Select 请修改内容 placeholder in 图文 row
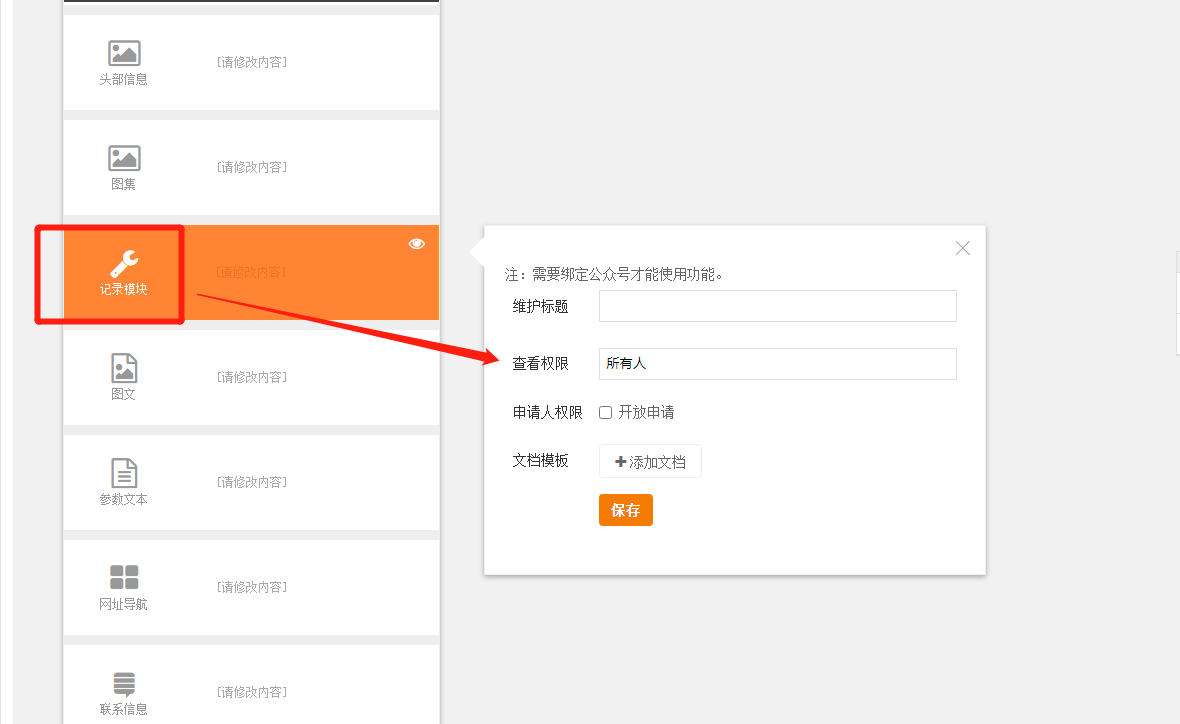 click(252, 377)
